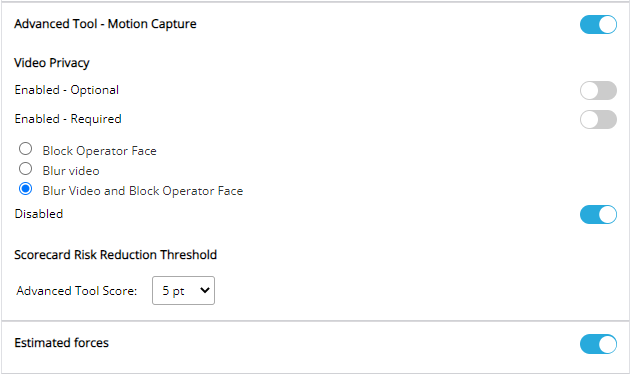Open the Advanced Tool Score dropdown
This screenshot has width=631, height=376.
click(x=183, y=291)
